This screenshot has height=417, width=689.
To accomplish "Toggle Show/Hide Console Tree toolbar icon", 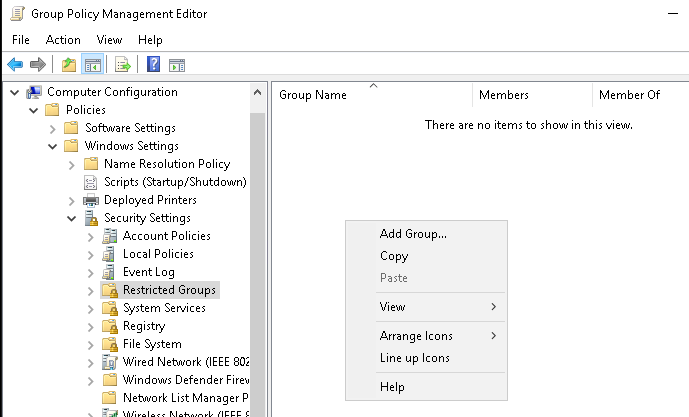I will click(92, 65).
